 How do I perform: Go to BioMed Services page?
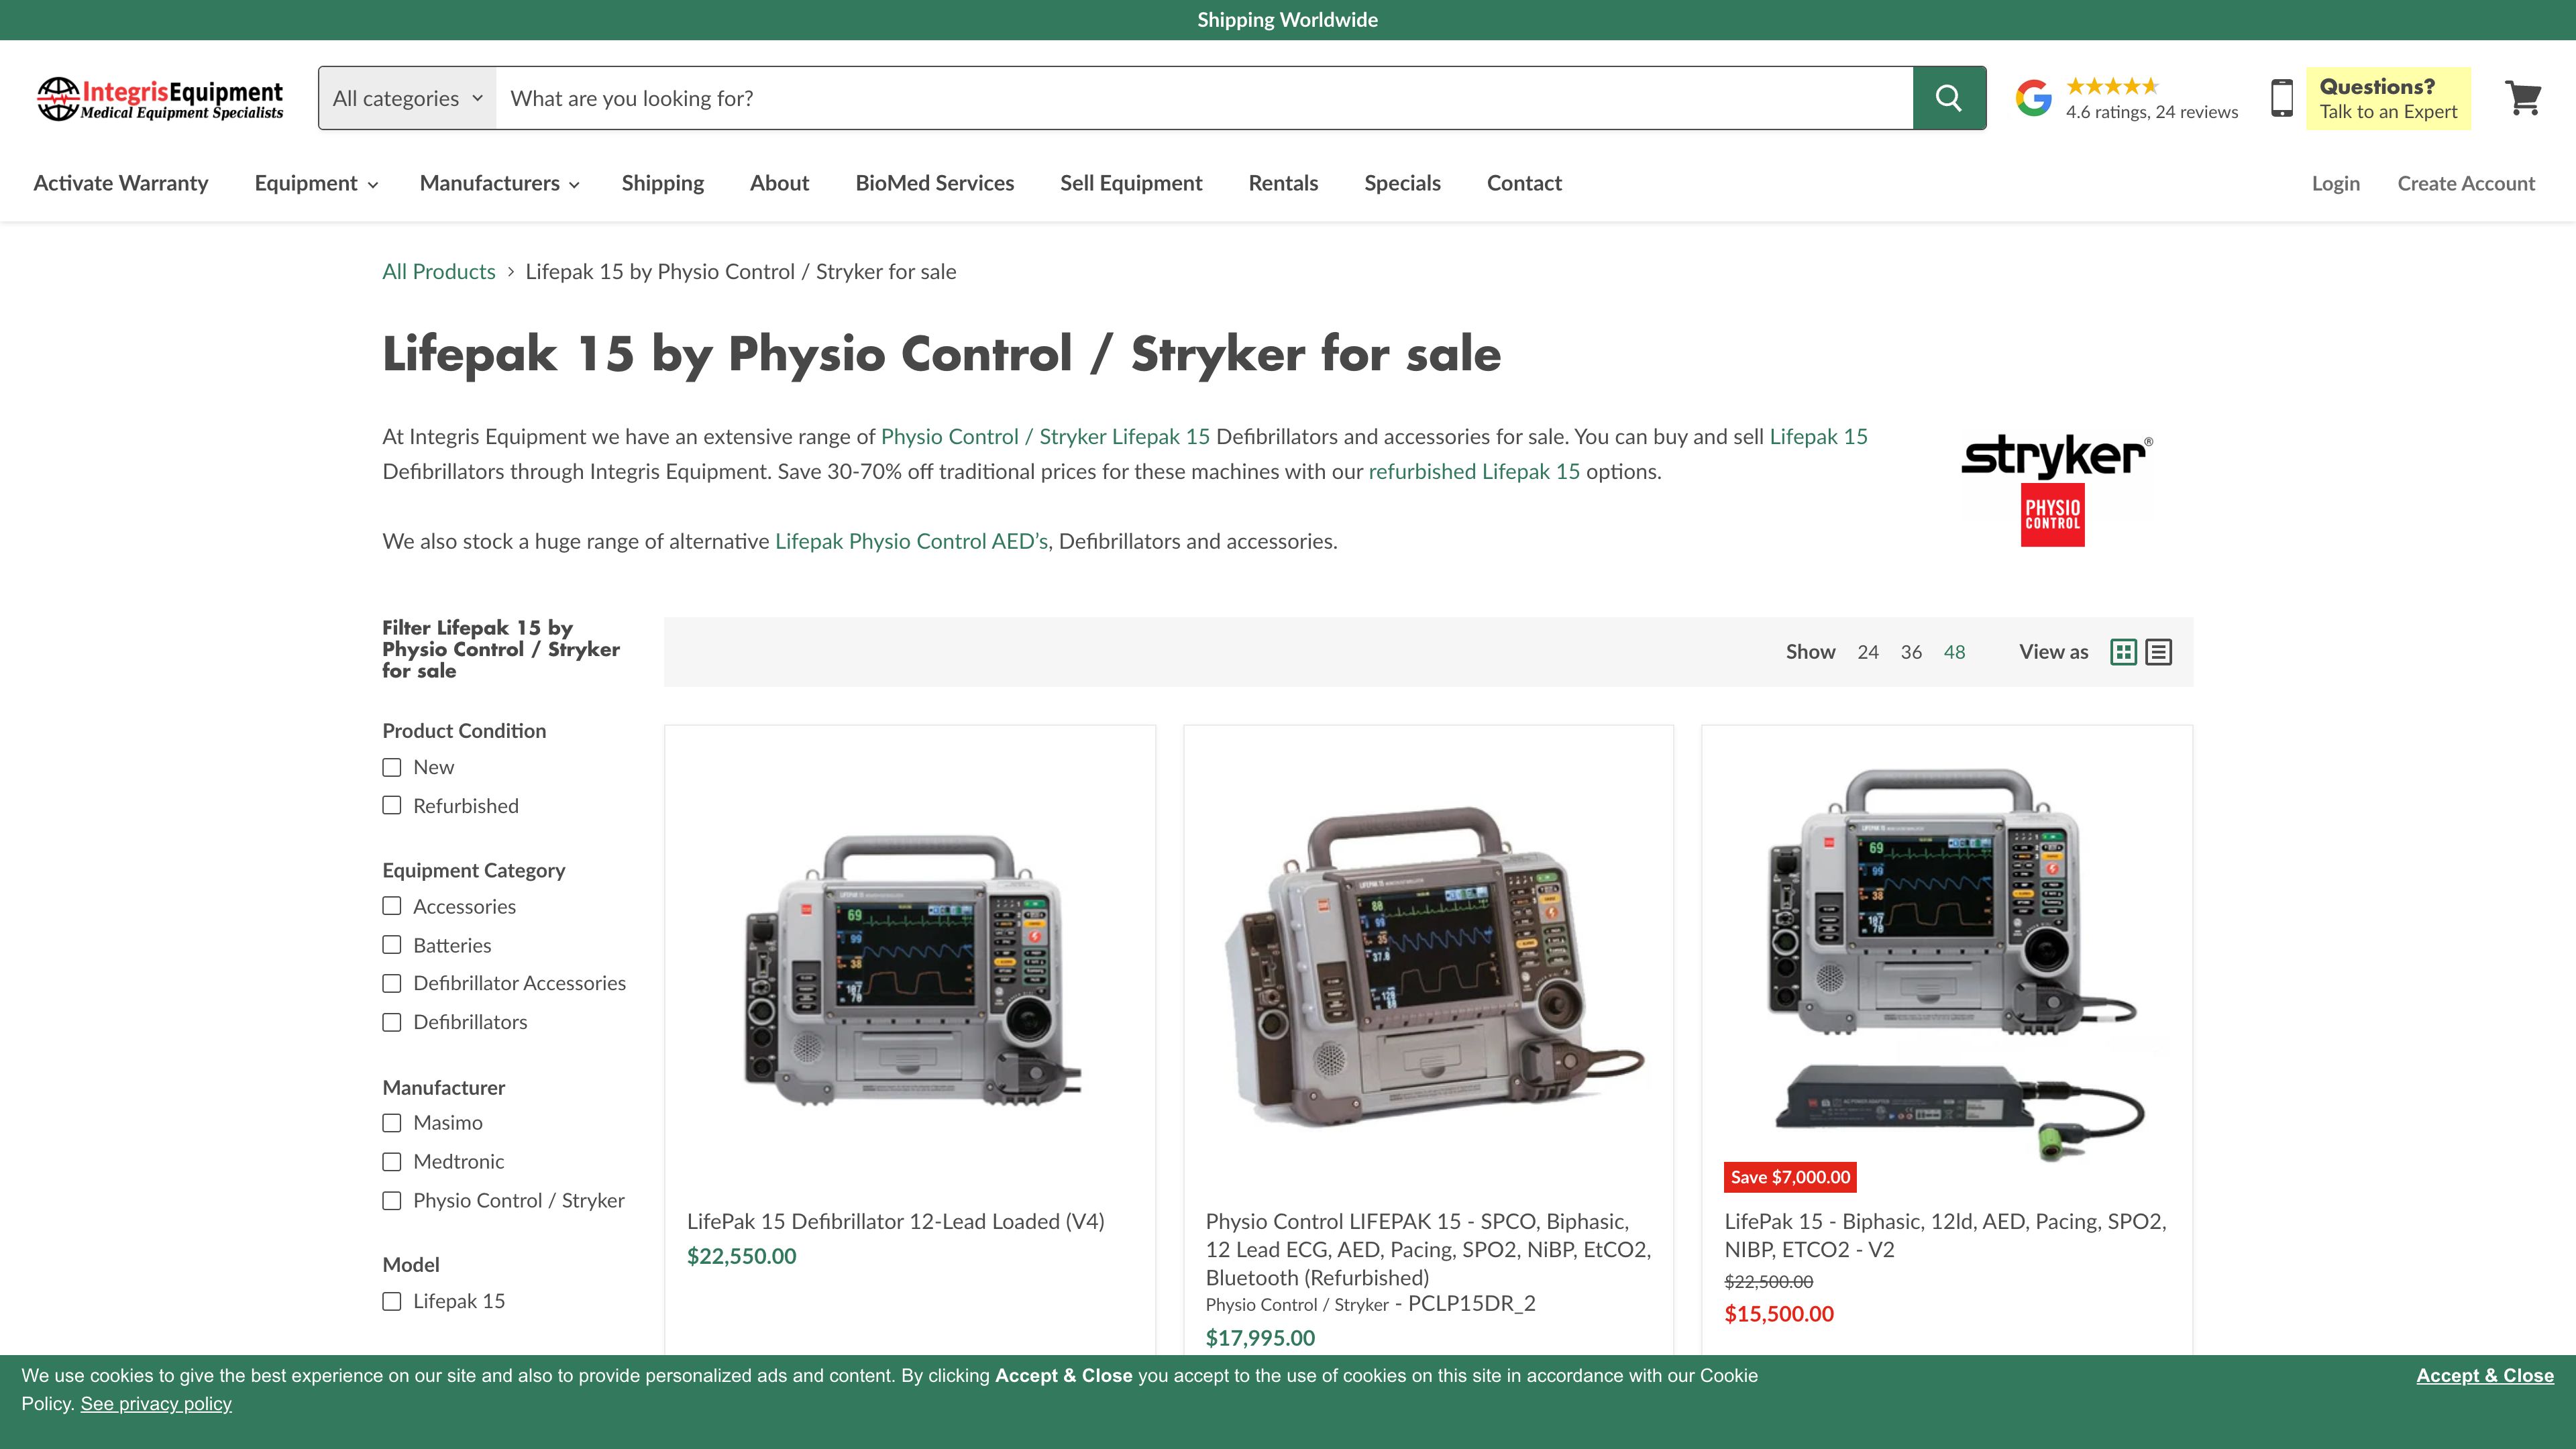(x=934, y=183)
